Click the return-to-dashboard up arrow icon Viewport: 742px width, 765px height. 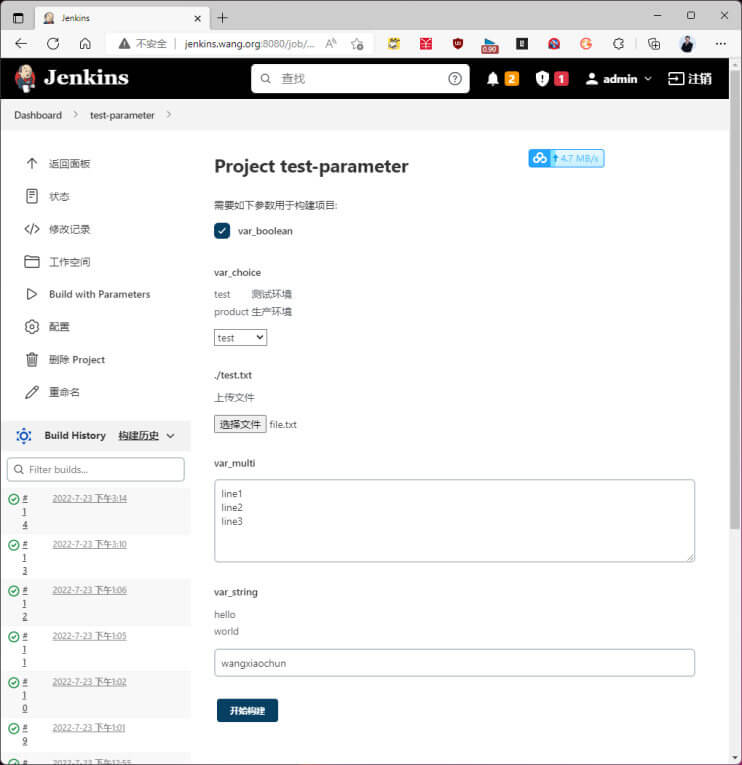(x=32, y=163)
